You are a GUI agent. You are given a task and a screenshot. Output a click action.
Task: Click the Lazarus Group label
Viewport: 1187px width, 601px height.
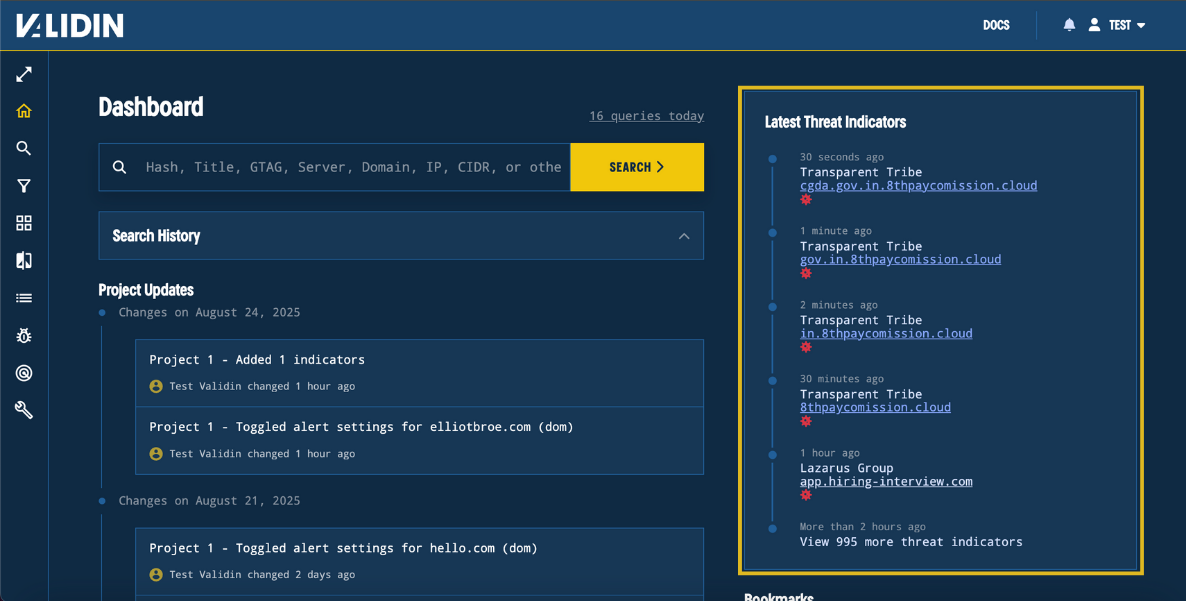[x=846, y=469]
